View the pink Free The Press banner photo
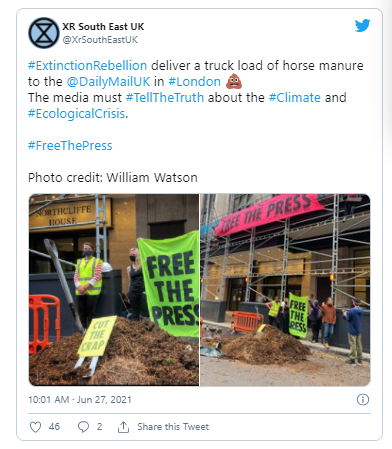The image size is (392, 449). tap(285, 290)
